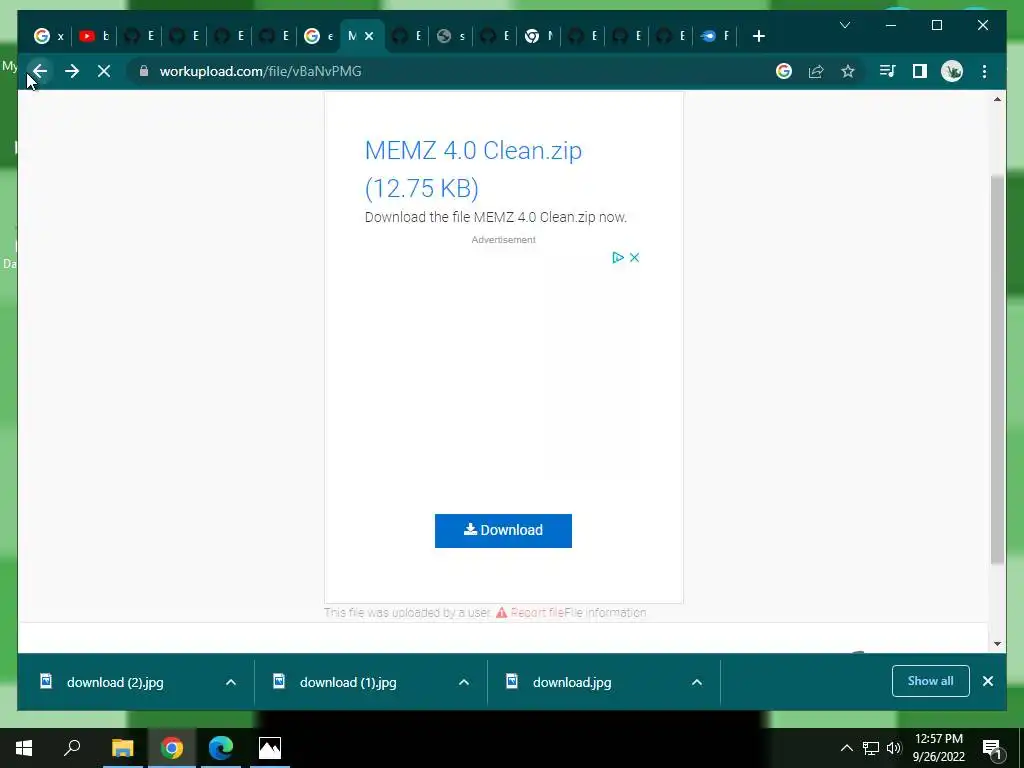Click Show all downloads
This screenshot has width=1024, height=768.
(931, 681)
